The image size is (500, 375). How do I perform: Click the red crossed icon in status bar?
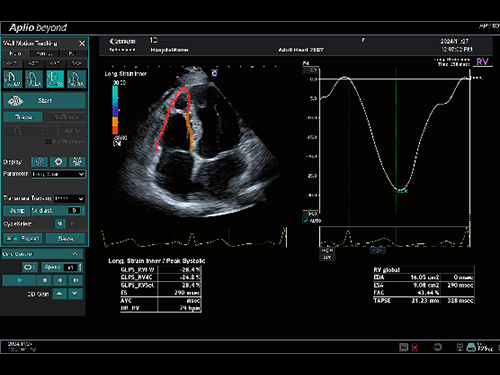coord(415,347)
